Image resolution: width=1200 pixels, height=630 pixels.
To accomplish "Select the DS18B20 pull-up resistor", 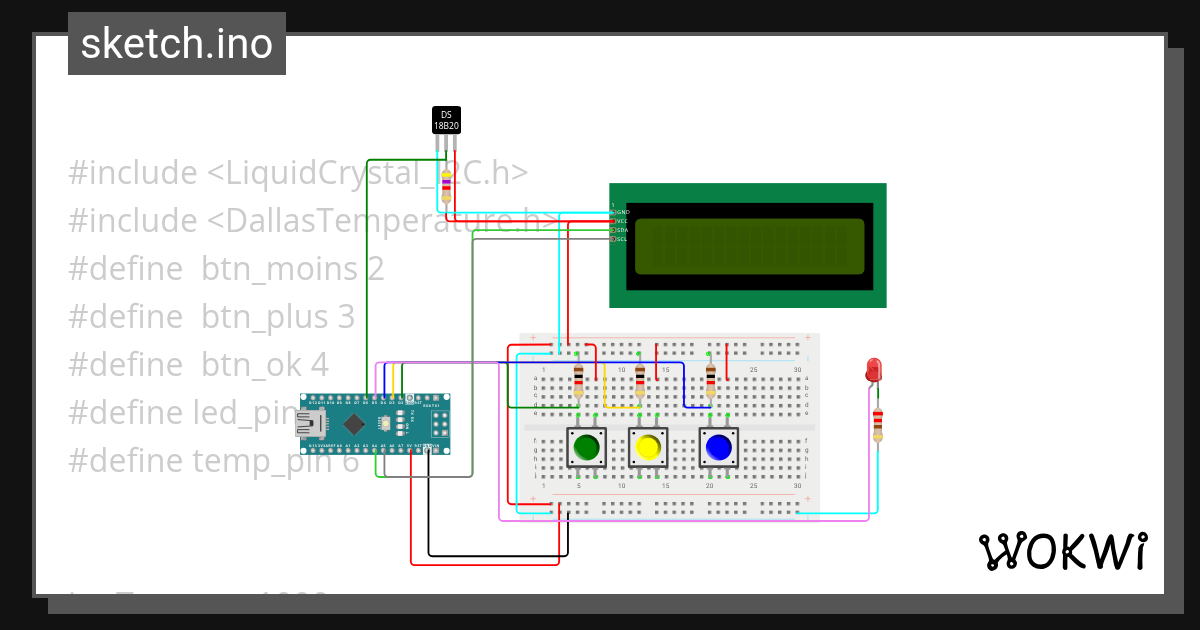I will point(444,188).
